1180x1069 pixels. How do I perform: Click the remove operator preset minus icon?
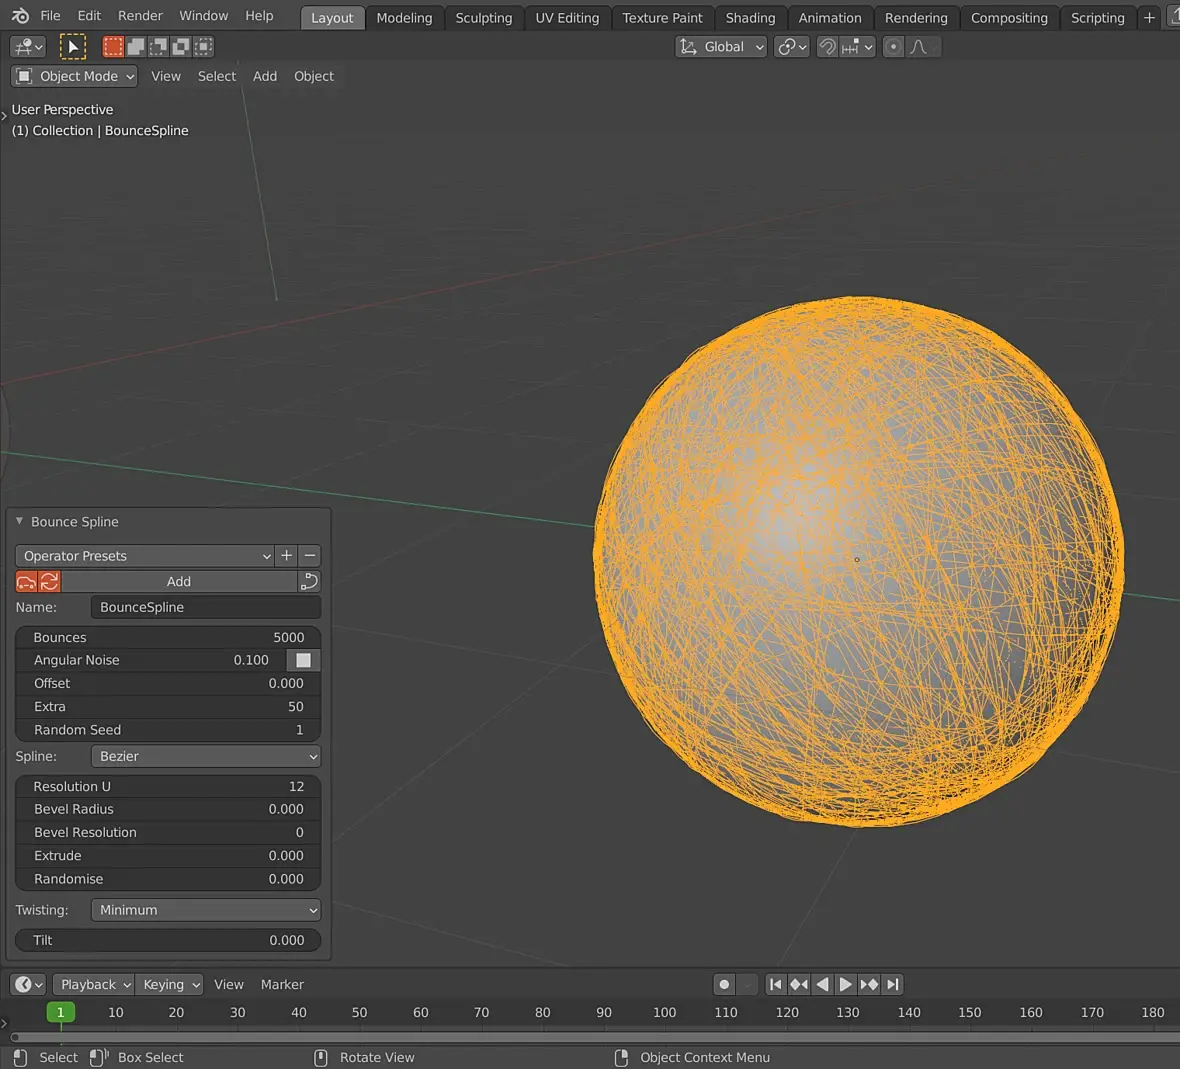point(310,556)
